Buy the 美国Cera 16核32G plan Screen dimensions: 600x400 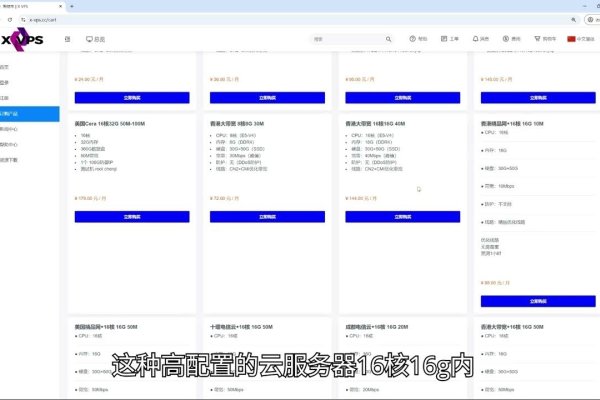(132, 217)
